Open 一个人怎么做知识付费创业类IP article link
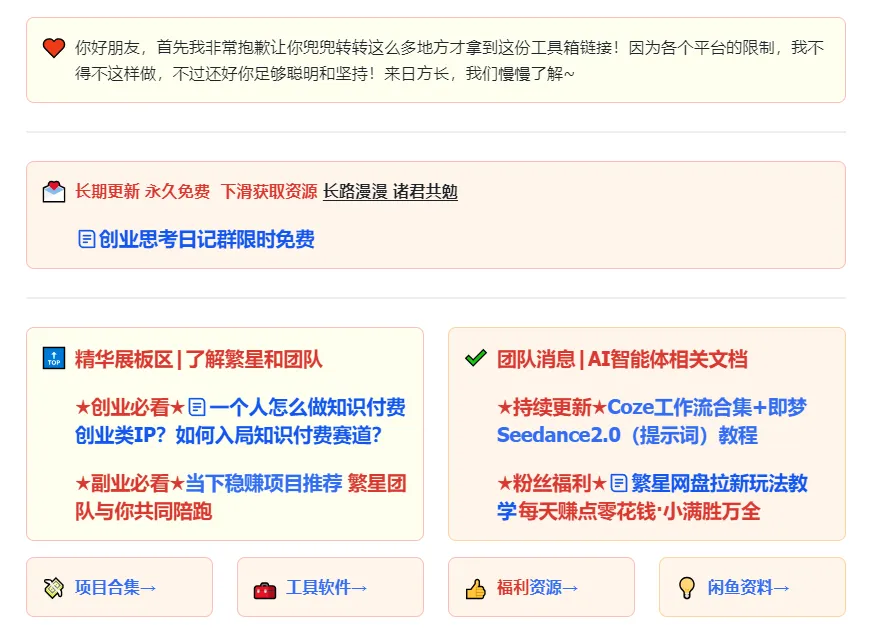 (240, 421)
